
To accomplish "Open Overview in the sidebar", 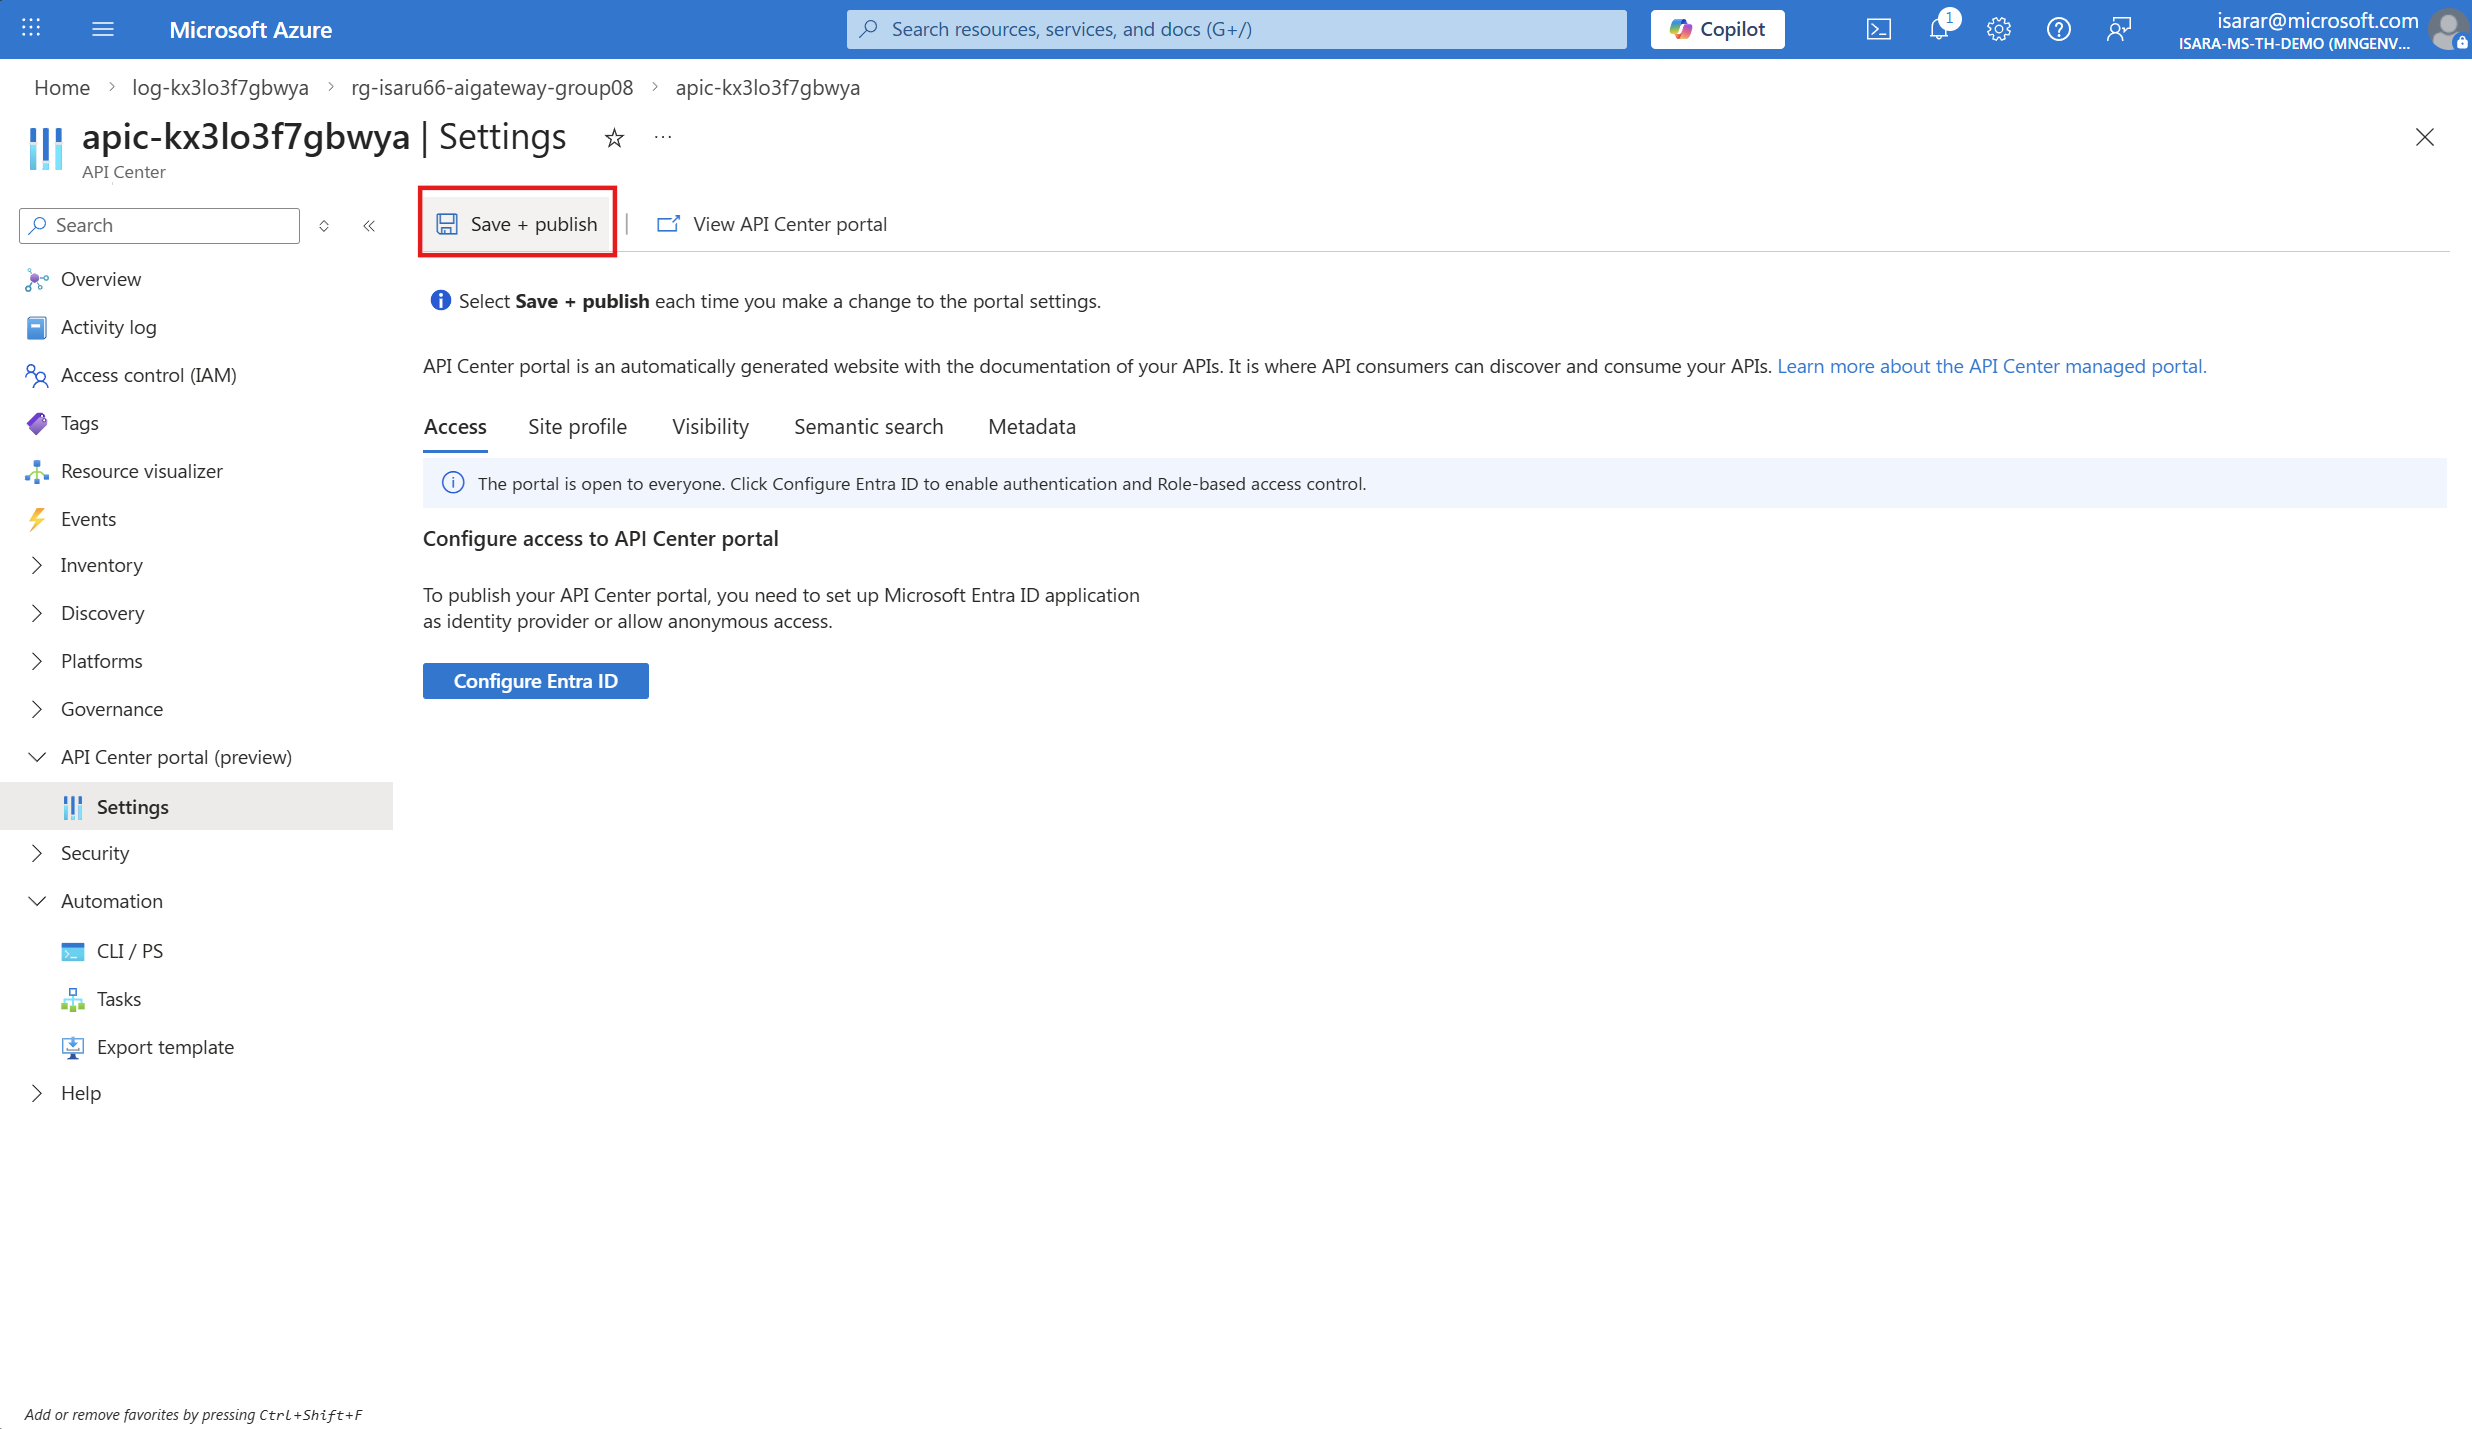I will pyautogui.click(x=100, y=280).
